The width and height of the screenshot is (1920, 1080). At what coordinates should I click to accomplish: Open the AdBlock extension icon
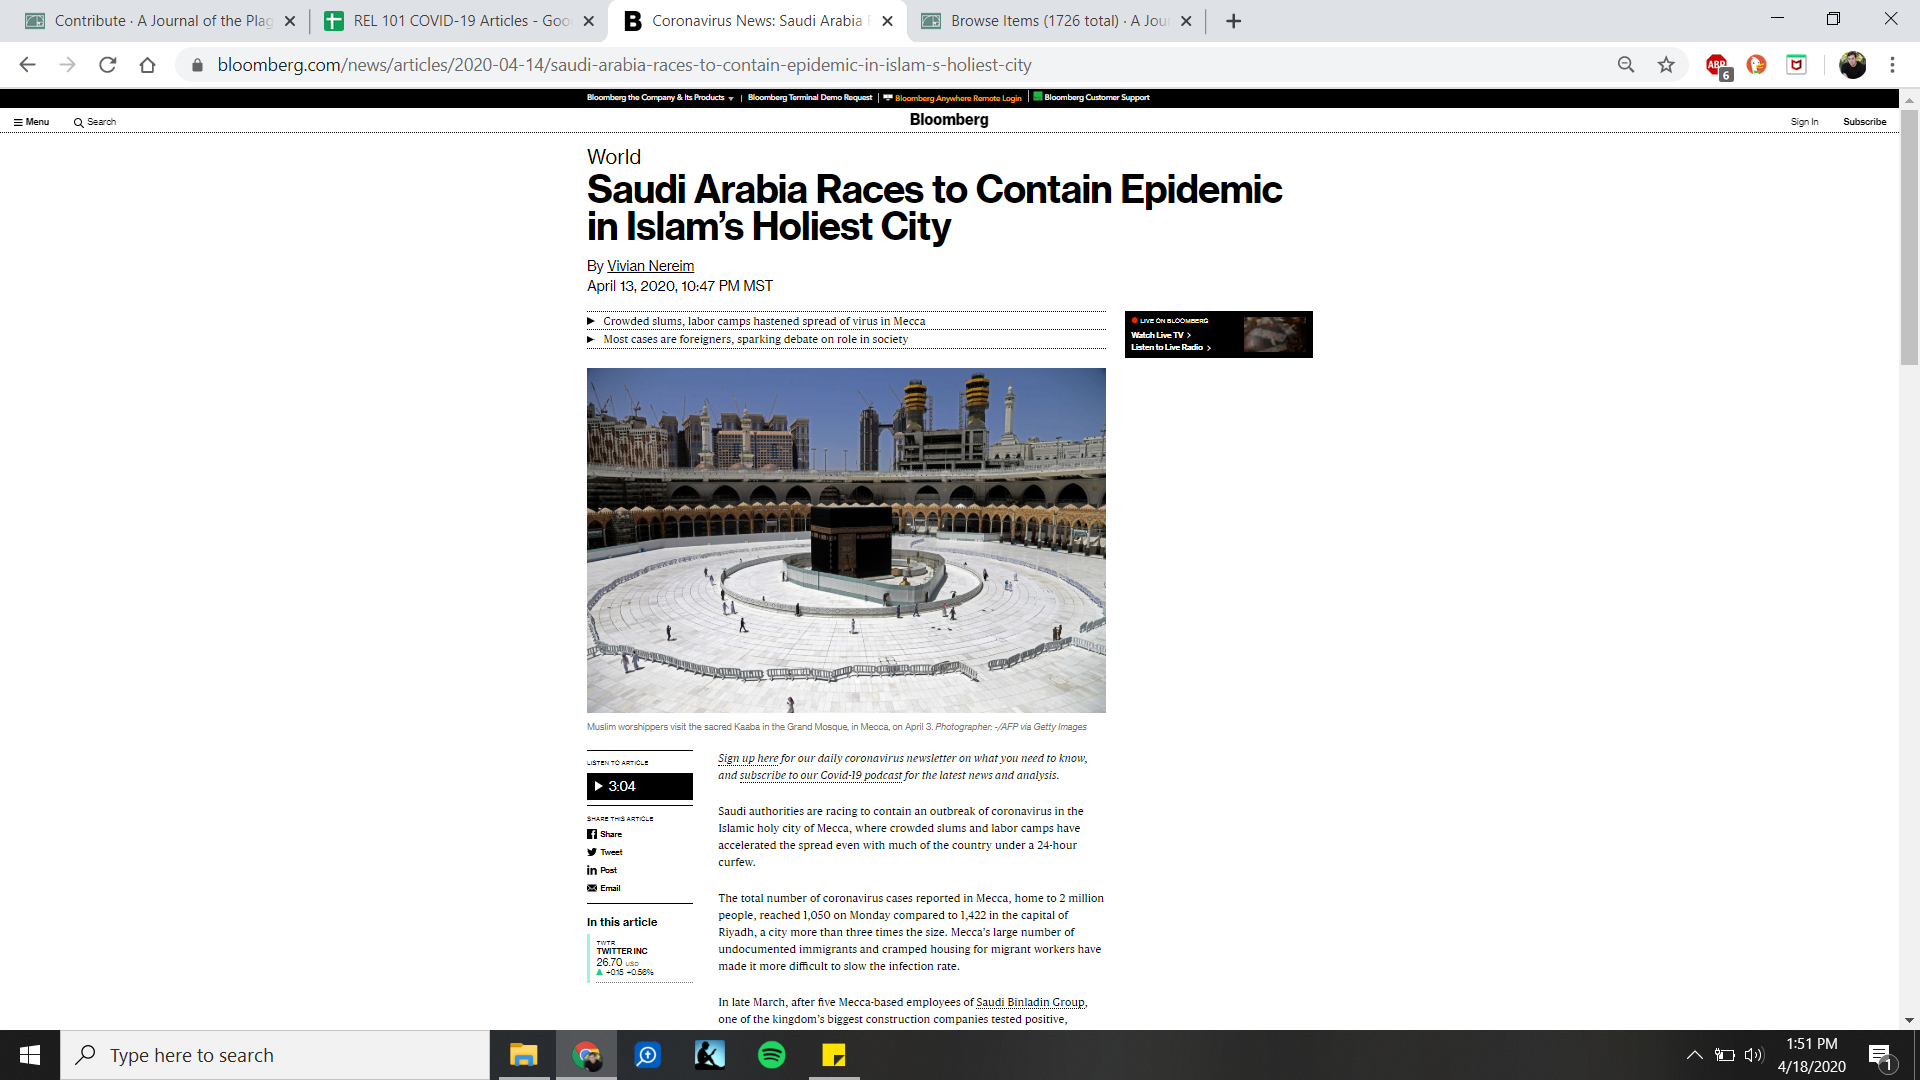pyautogui.click(x=1717, y=65)
